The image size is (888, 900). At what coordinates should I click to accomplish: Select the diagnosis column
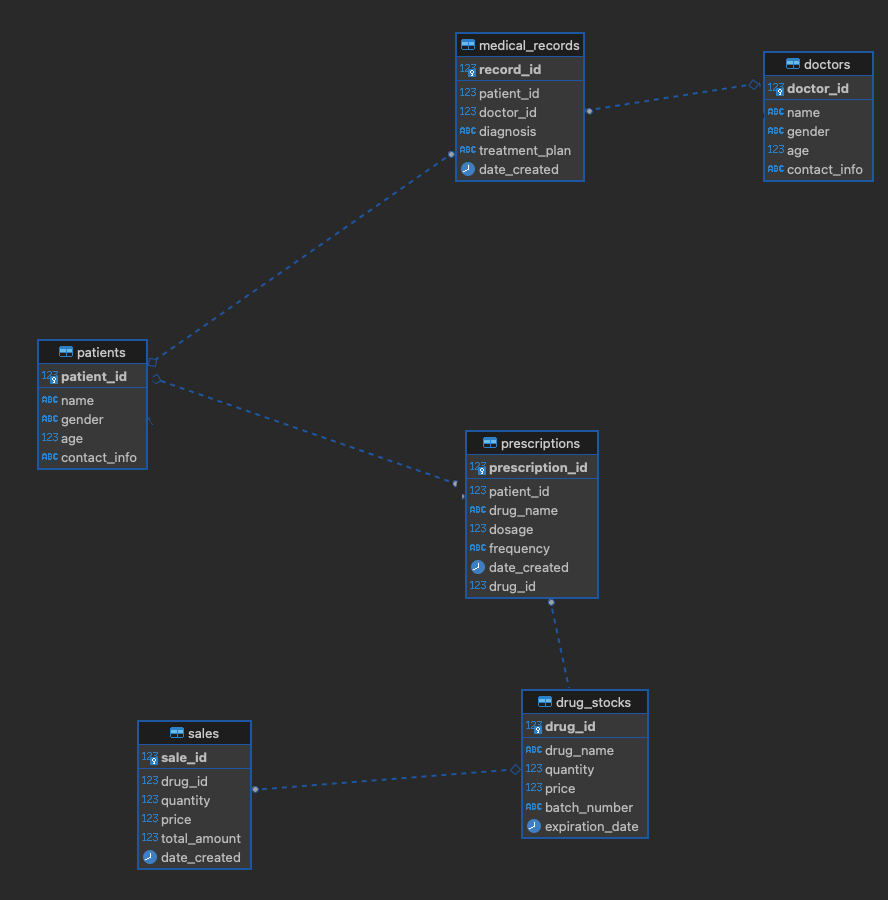click(x=520, y=131)
